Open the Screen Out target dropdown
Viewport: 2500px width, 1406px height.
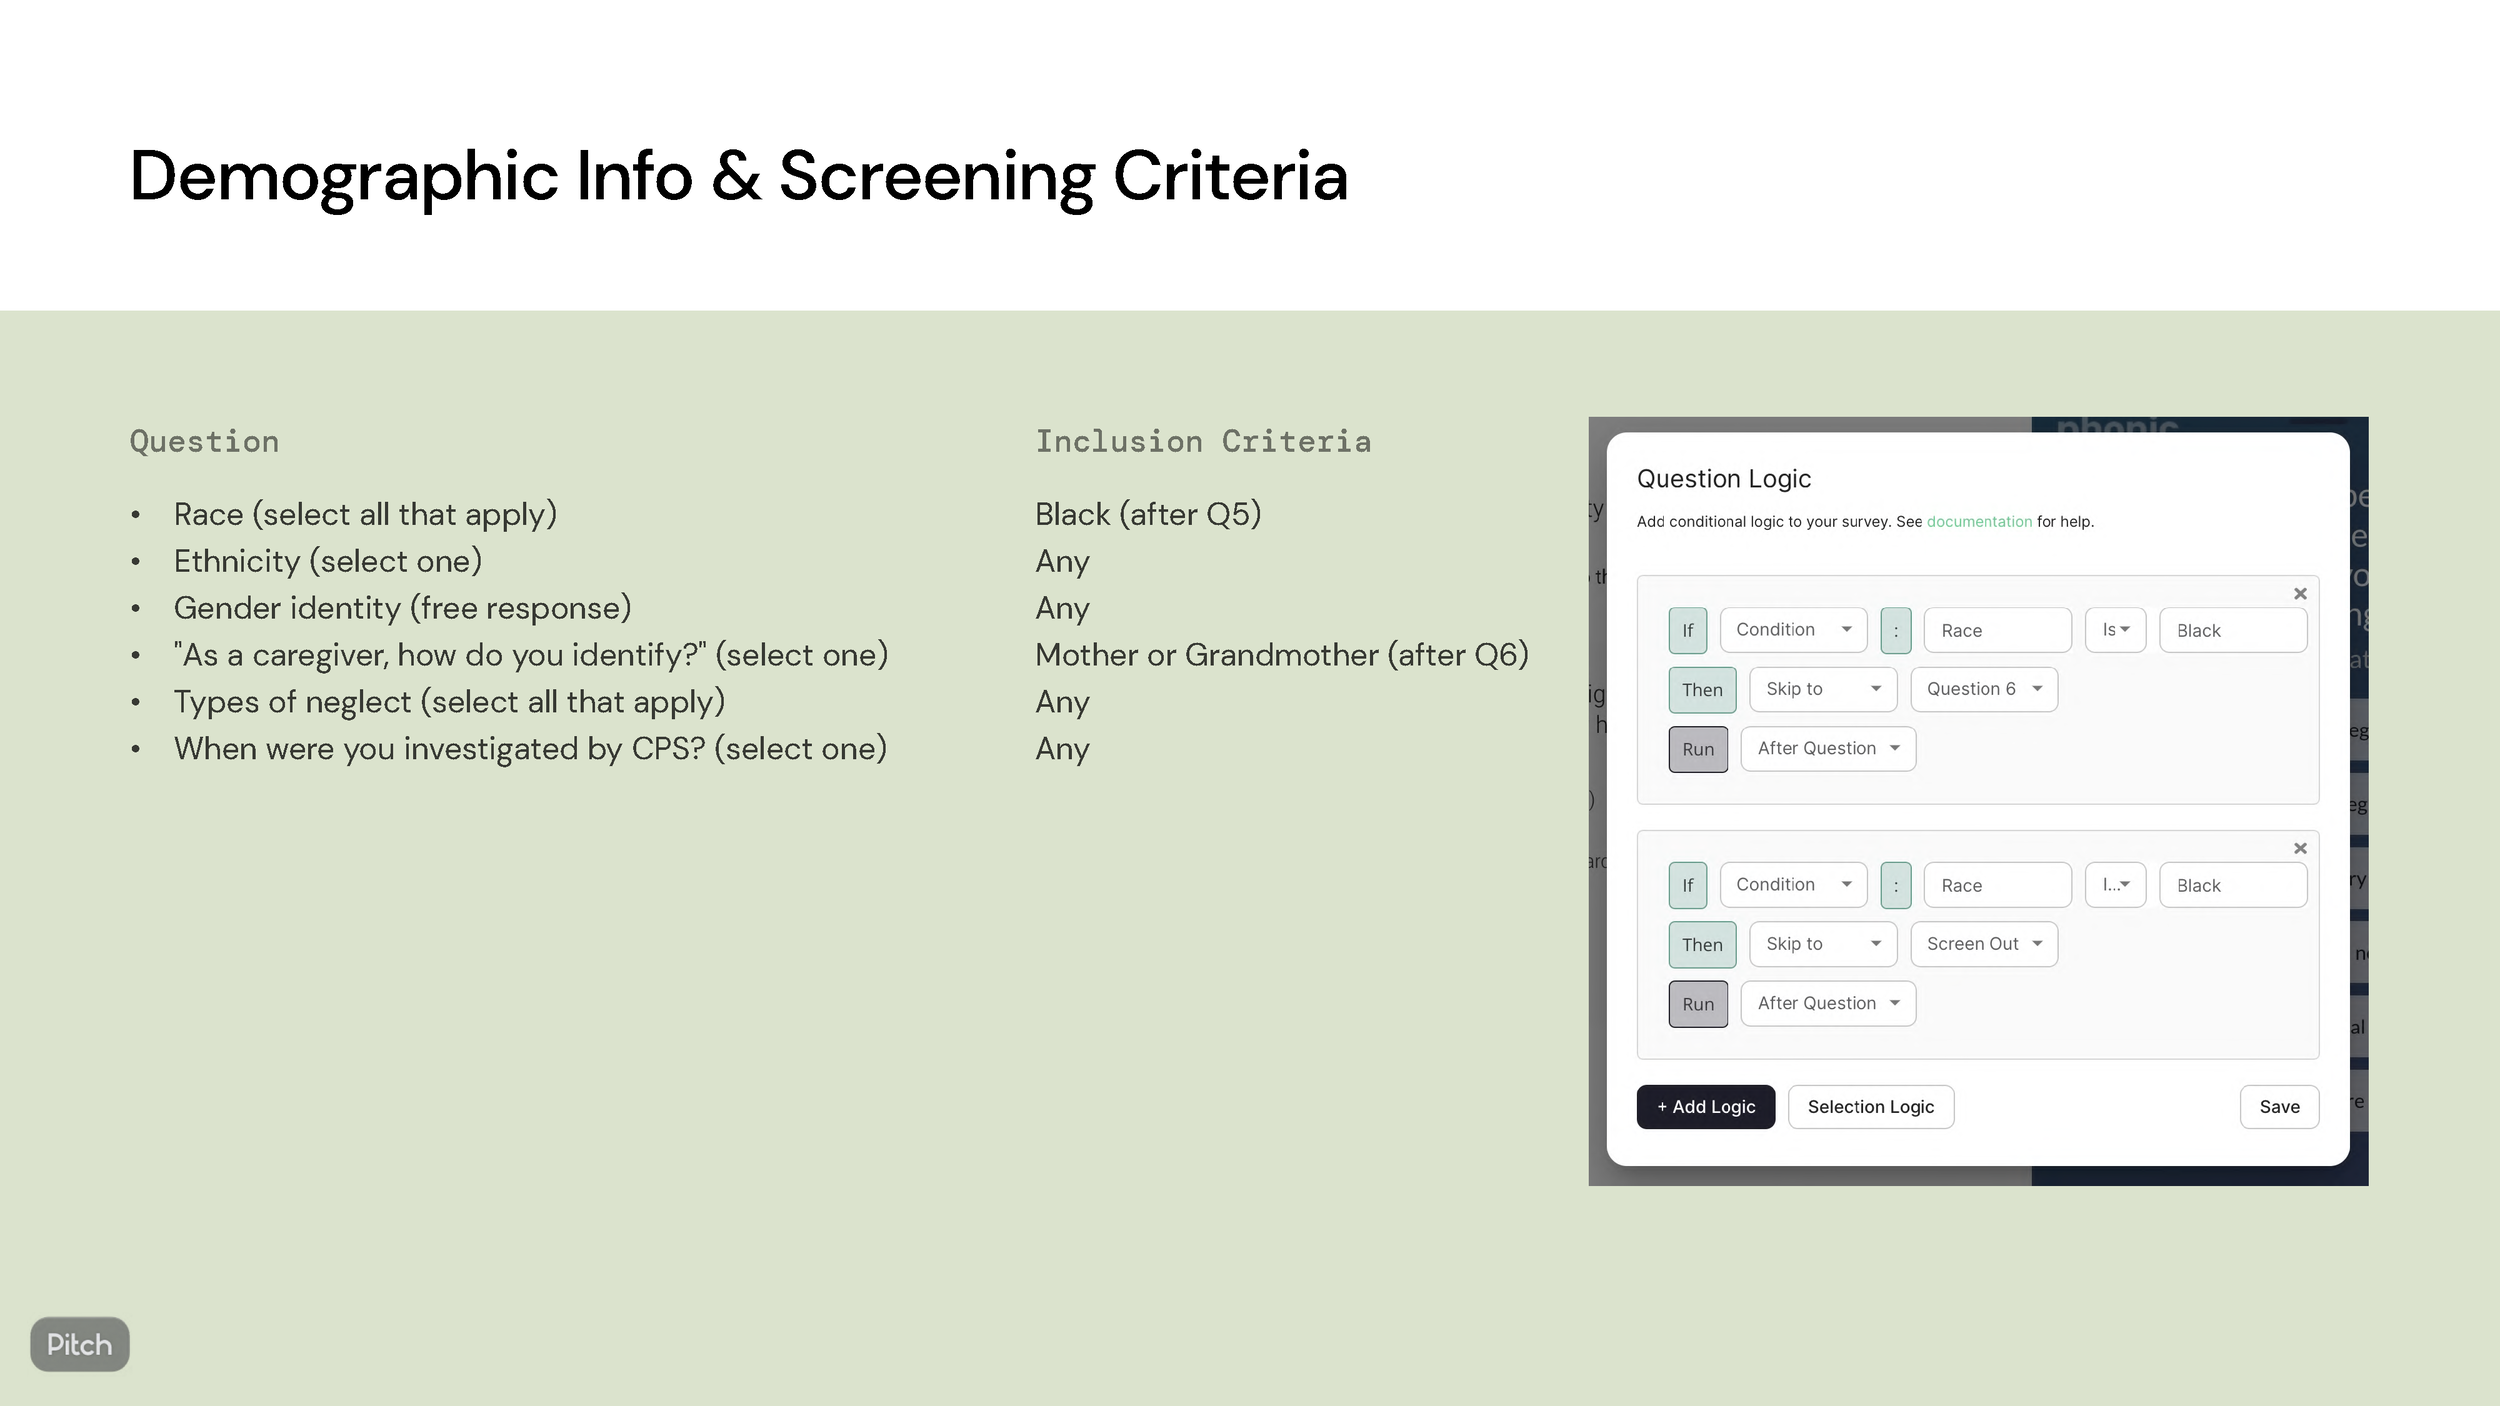pyautogui.click(x=1984, y=944)
